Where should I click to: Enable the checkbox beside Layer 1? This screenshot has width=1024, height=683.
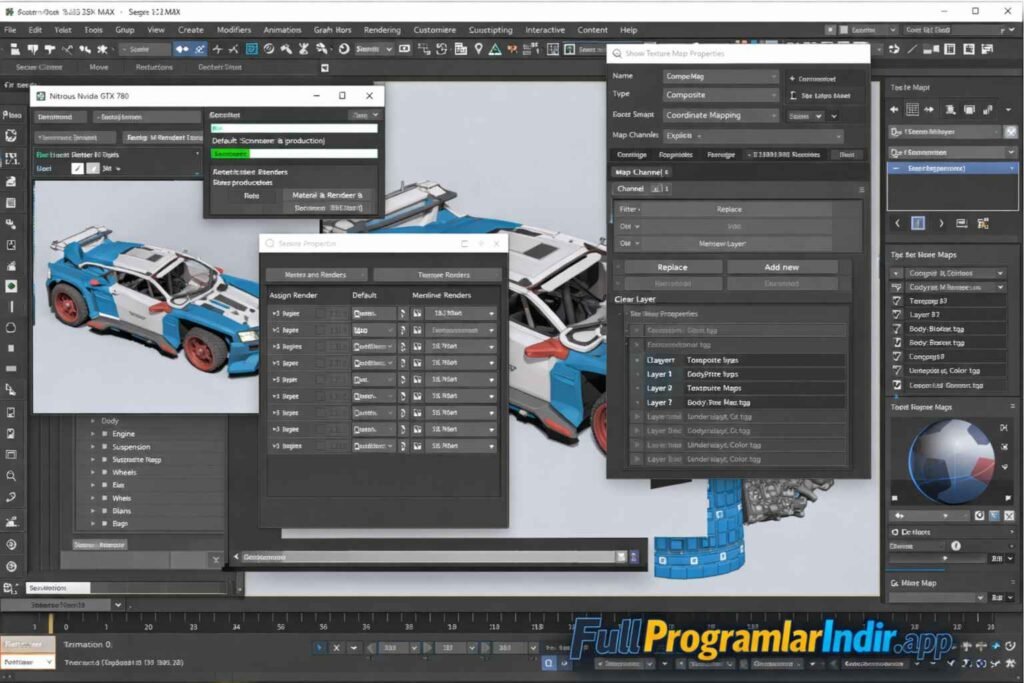(637, 375)
